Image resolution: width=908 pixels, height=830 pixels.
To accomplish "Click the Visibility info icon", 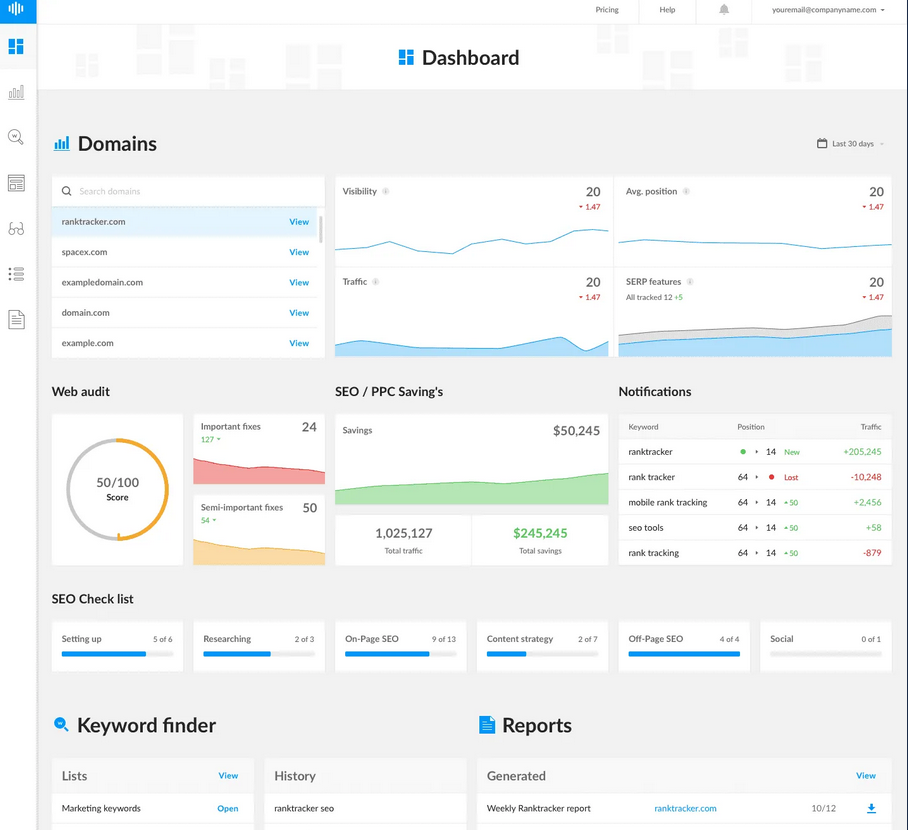I will coord(386,191).
